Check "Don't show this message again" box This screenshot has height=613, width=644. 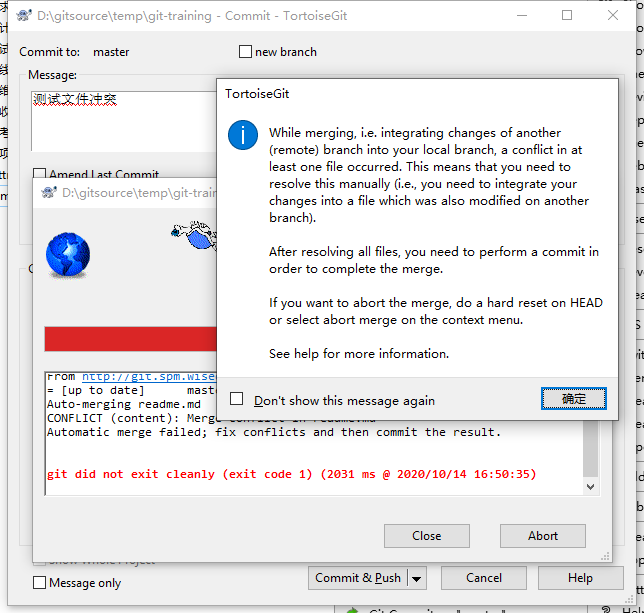(x=237, y=399)
